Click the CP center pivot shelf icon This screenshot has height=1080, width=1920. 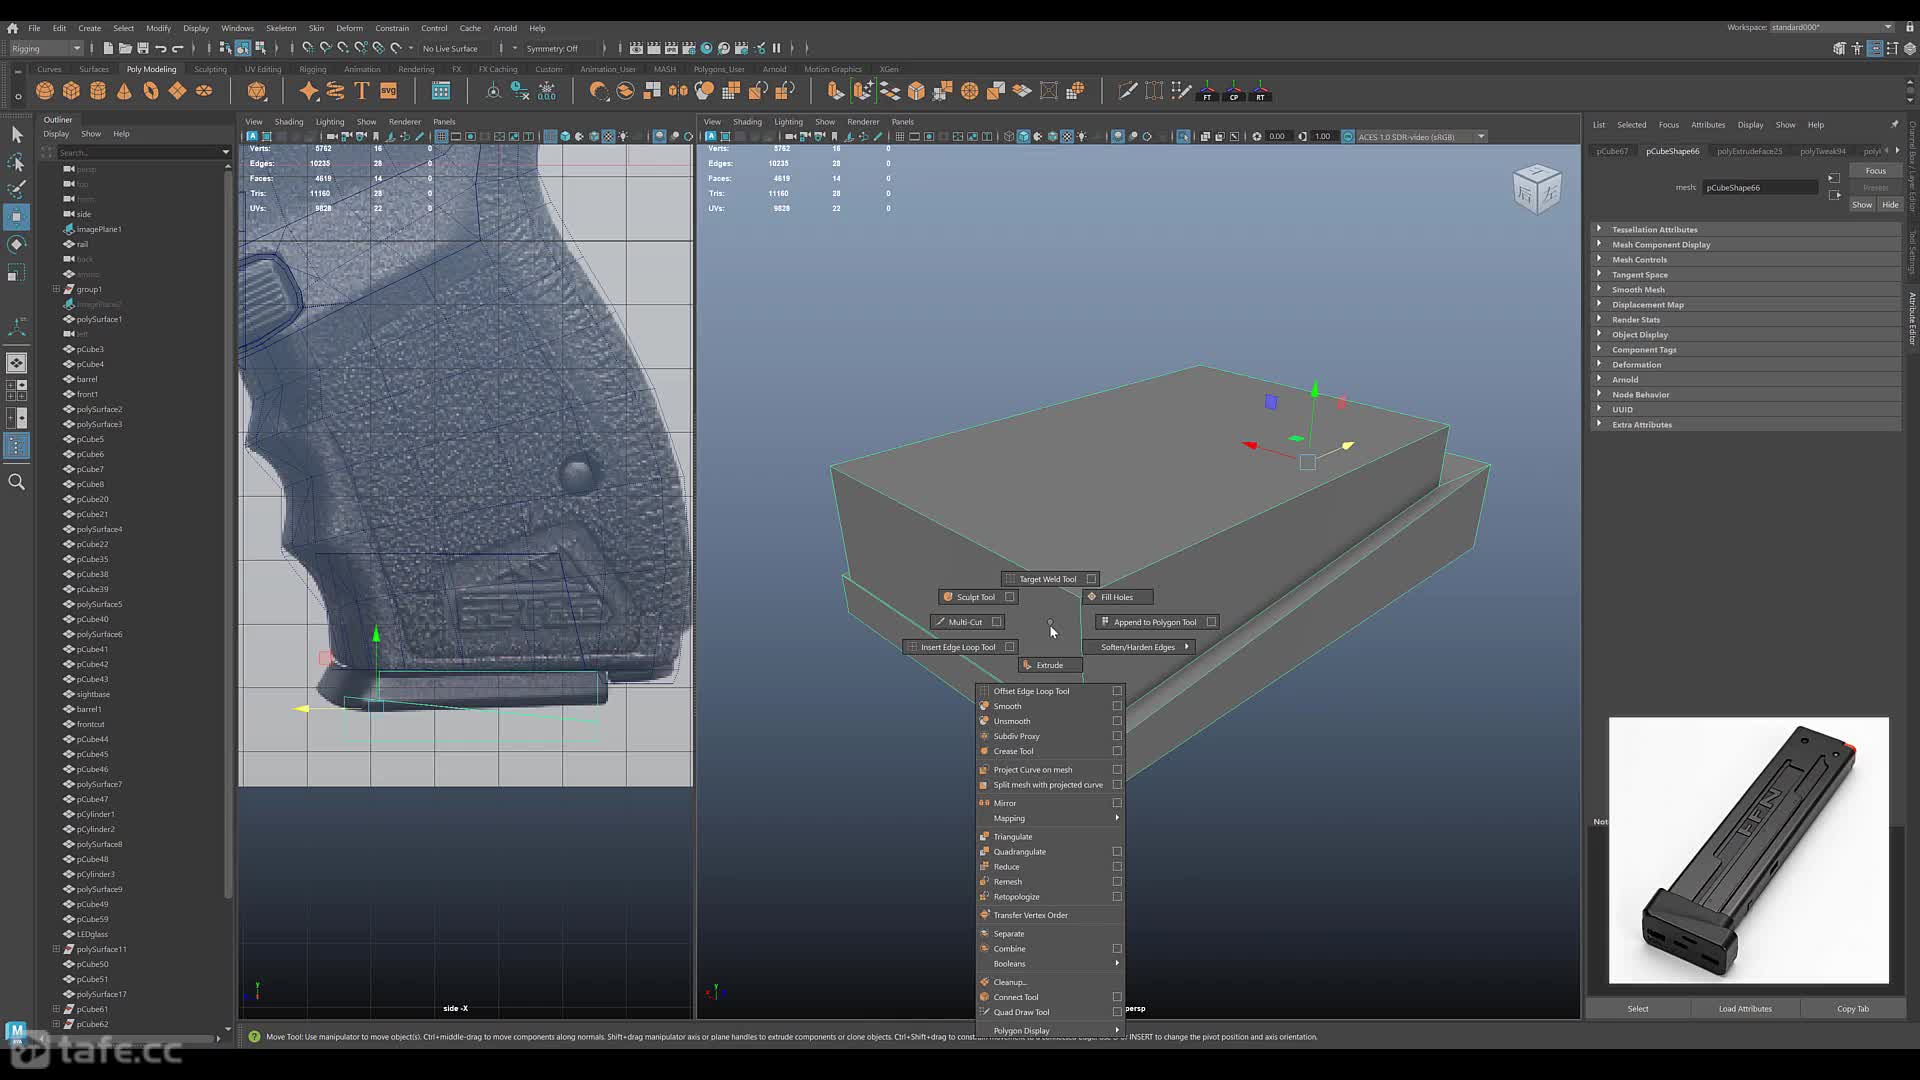[1234, 92]
